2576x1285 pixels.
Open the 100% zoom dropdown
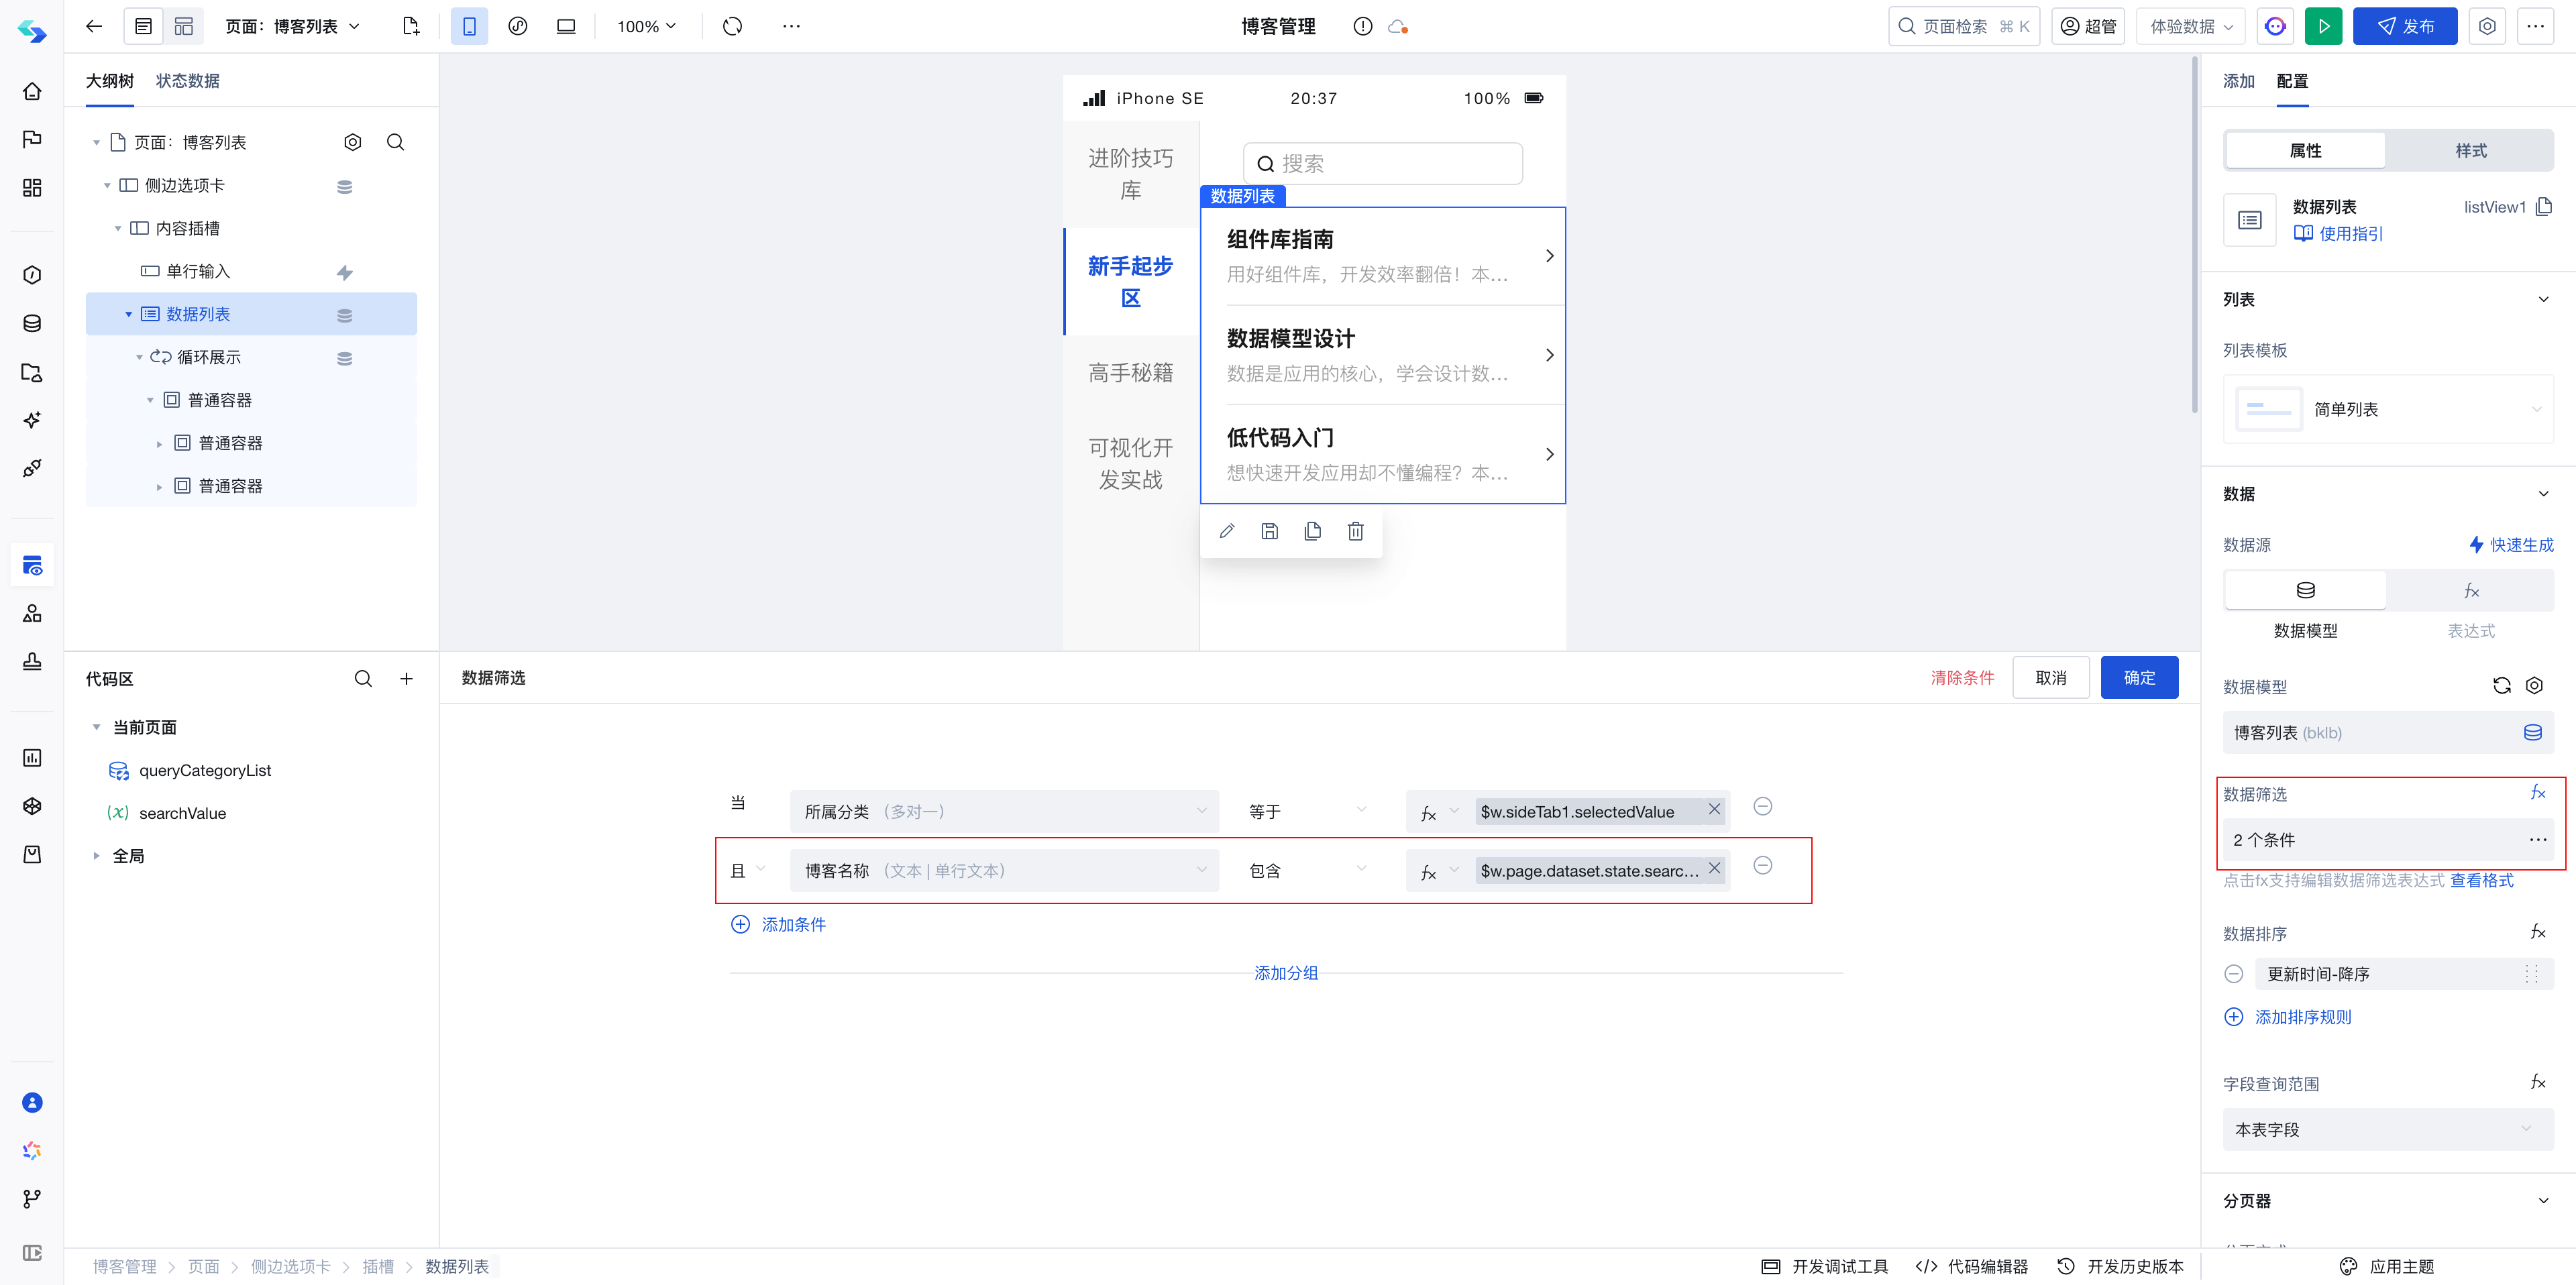646,26
